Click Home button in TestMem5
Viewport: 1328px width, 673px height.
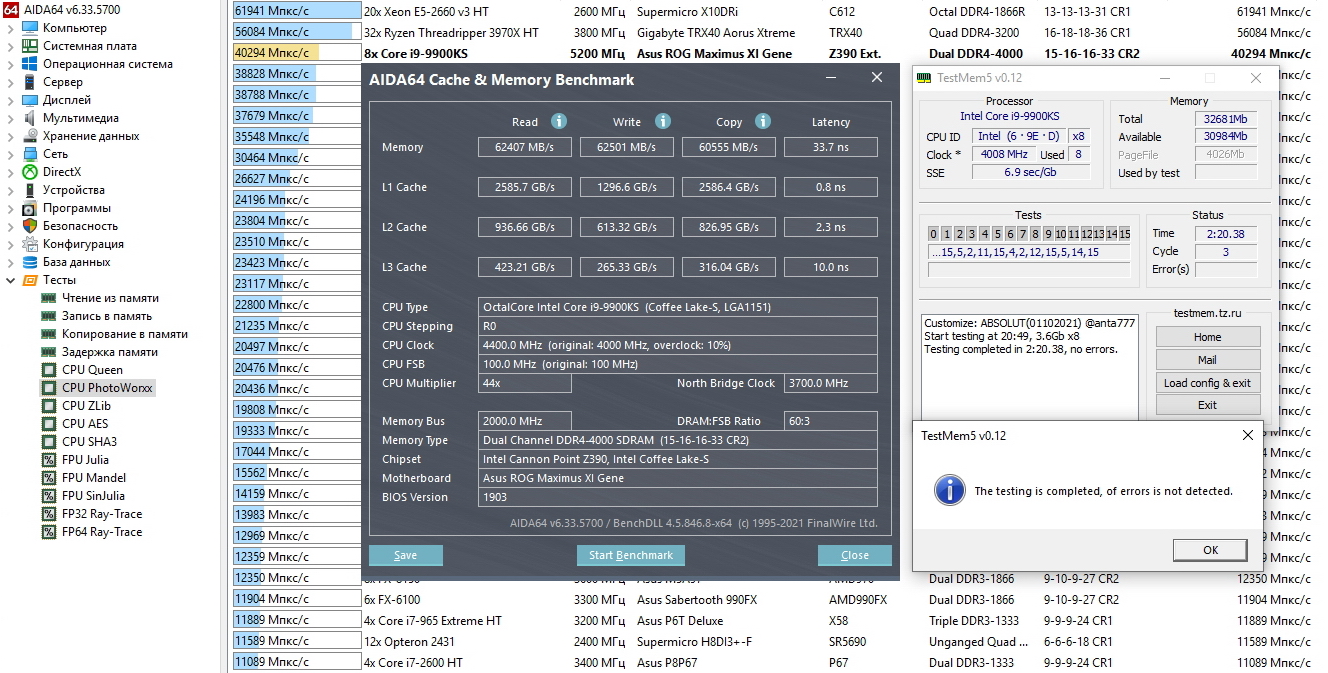point(1208,337)
